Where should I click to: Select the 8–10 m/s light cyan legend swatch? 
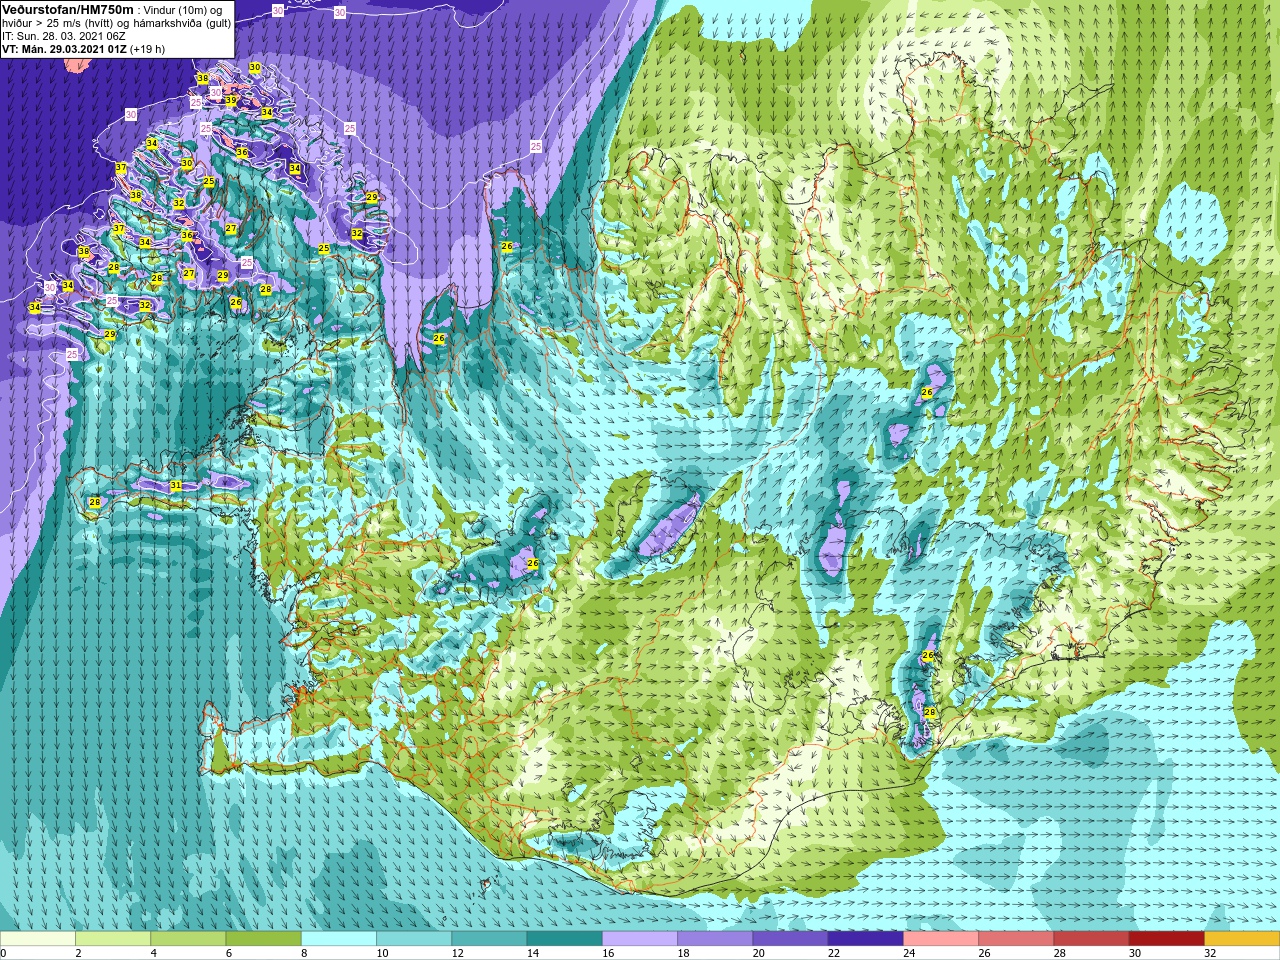[x=339, y=939]
